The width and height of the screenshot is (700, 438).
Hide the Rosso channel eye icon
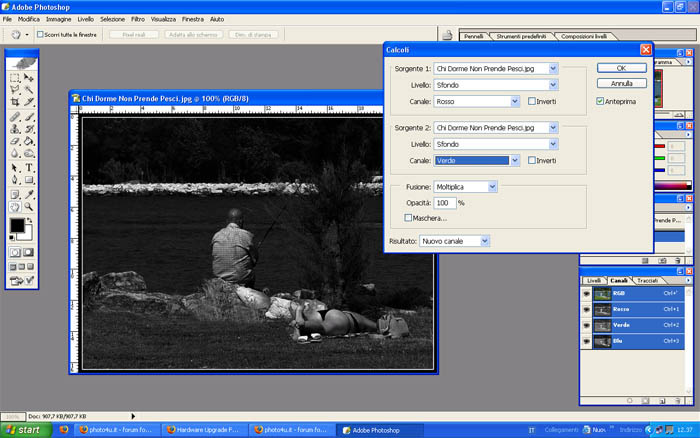tap(586, 310)
